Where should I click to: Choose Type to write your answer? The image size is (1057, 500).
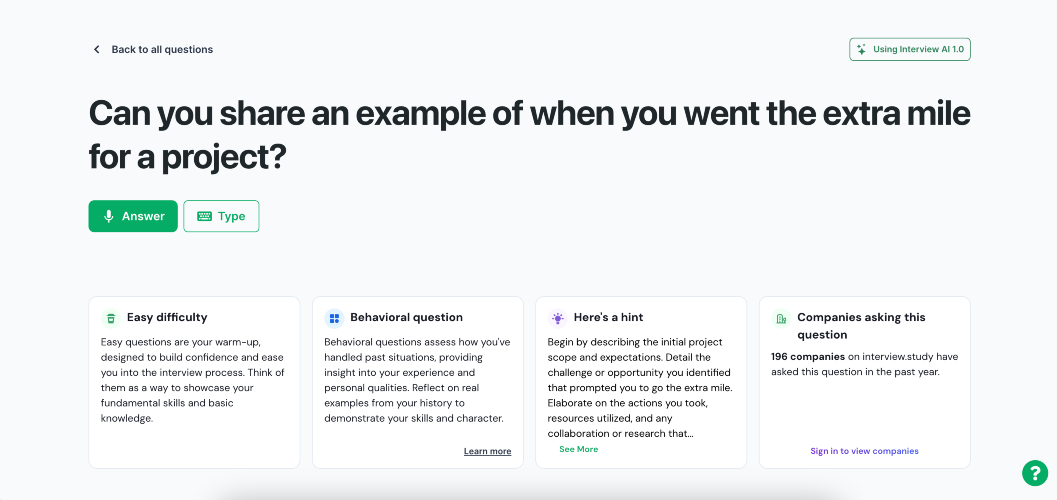(x=221, y=216)
